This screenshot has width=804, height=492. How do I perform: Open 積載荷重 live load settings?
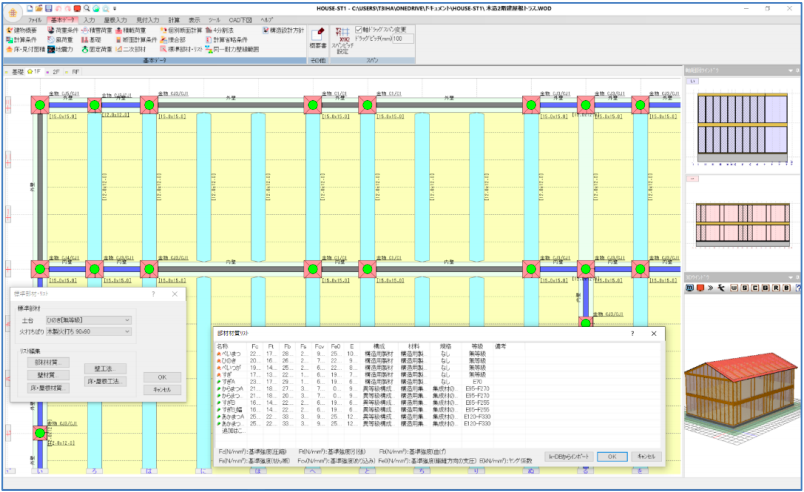pyautogui.click(x=131, y=30)
